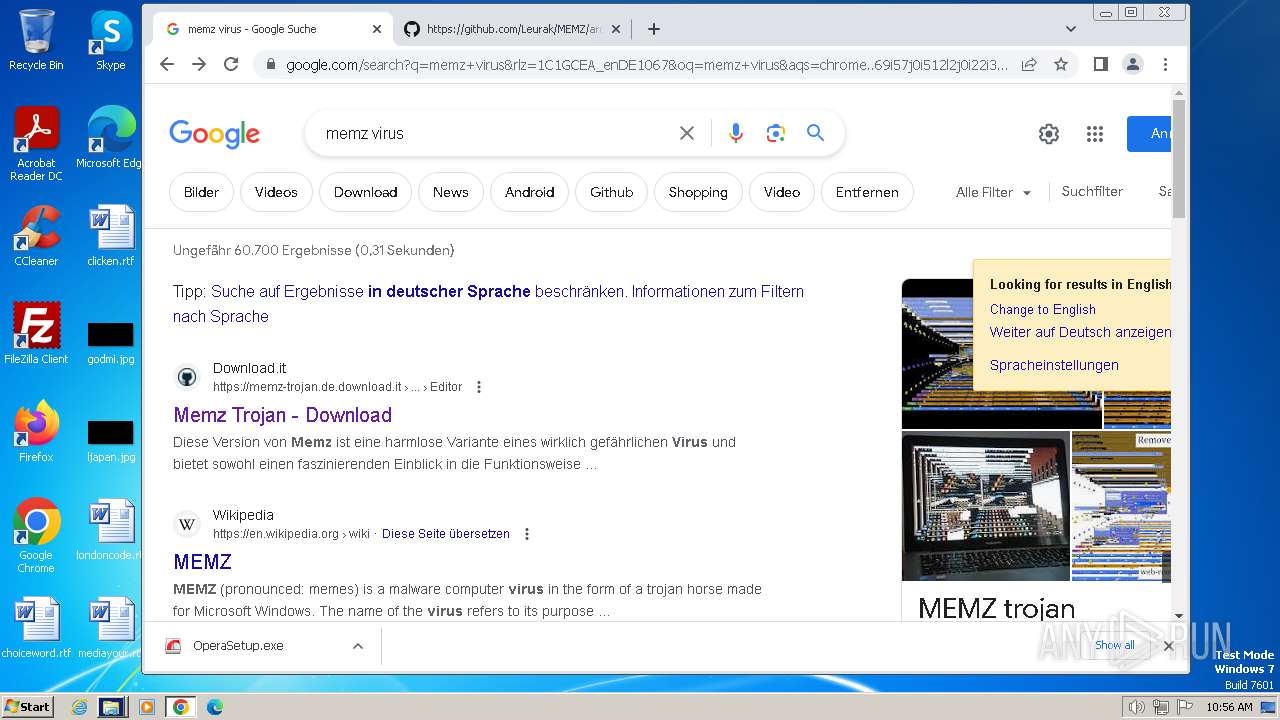Click the share page icon in address bar

tap(1029, 64)
